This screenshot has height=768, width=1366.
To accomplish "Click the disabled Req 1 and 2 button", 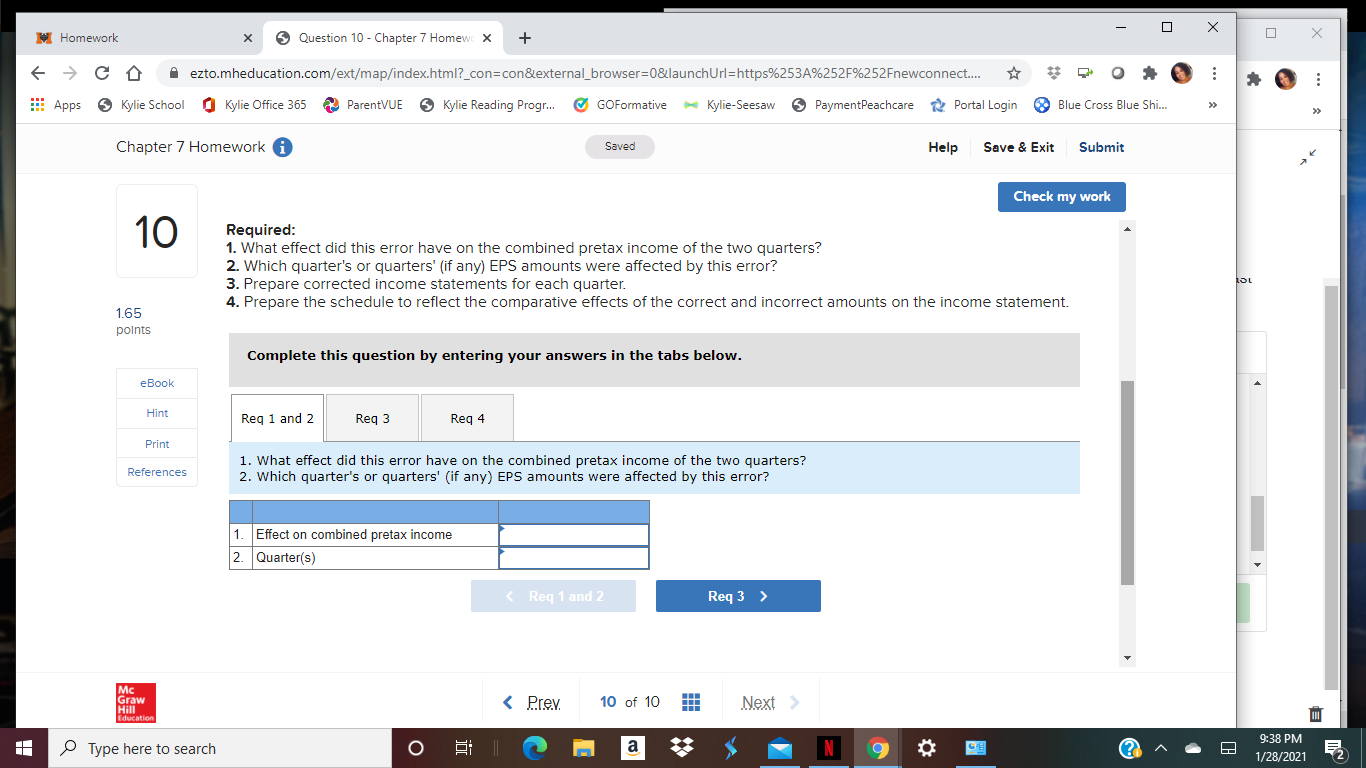I will (553, 596).
